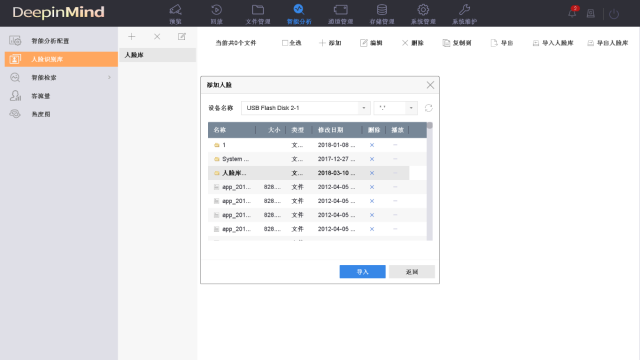Select the 人脸库 entry in library list
This screenshot has width=640, height=360.
(x=158, y=55)
